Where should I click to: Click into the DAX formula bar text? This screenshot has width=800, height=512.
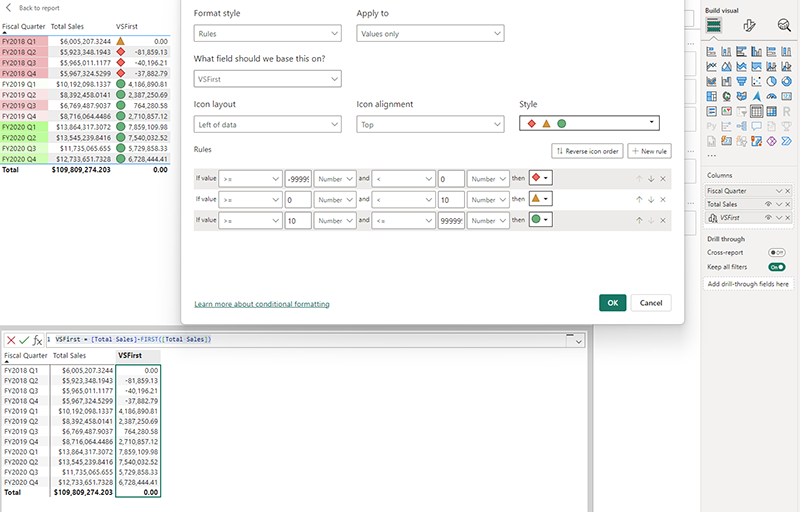(x=133, y=339)
